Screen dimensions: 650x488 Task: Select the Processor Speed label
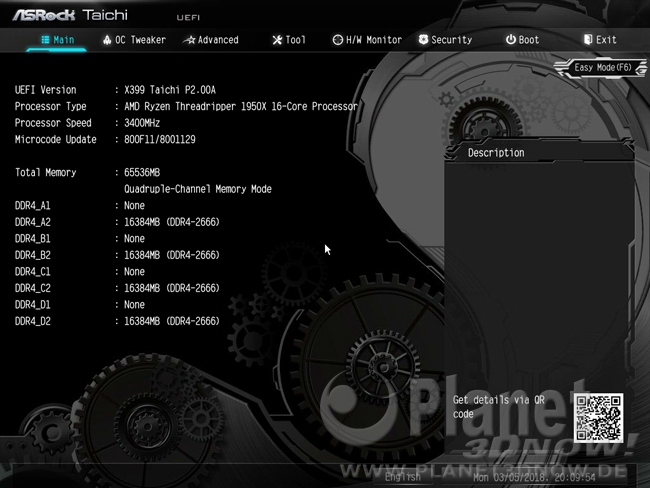pos(53,123)
